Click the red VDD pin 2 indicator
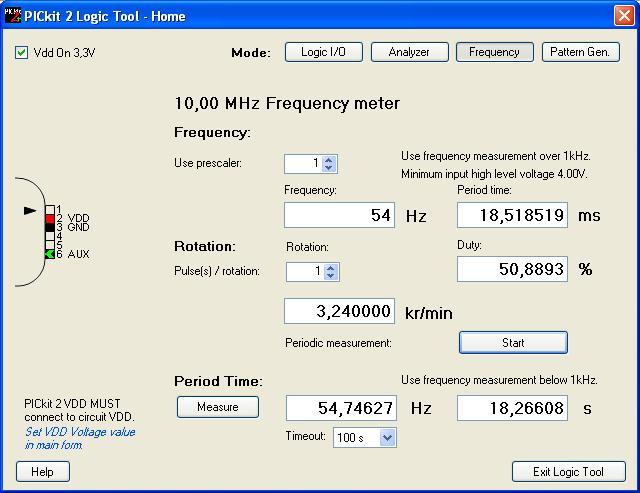This screenshot has width=640, height=493. point(50,218)
